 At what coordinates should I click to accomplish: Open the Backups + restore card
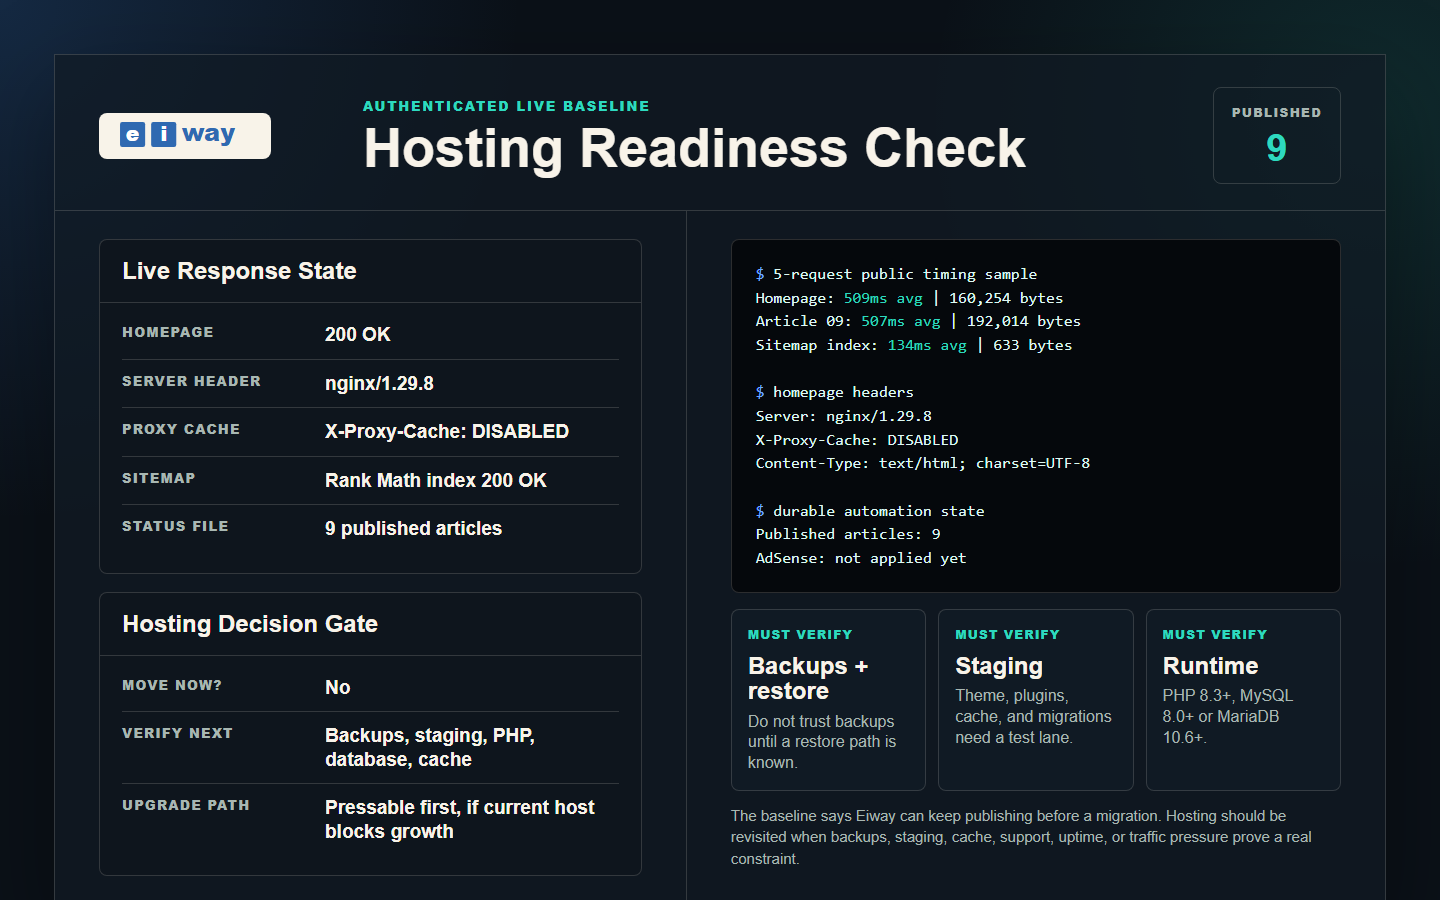tap(828, 700)
